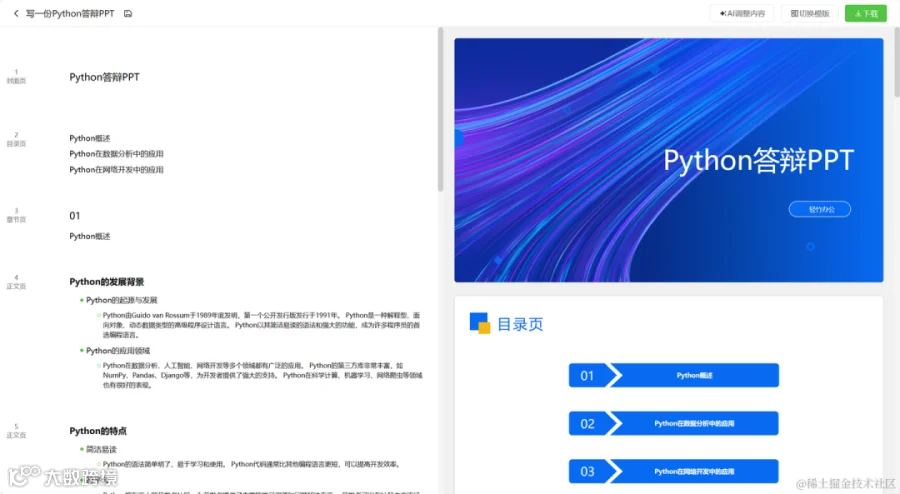Click the pill button on cover slide
The width and height of the screenshot is (900, 494).
click(820, 209)
